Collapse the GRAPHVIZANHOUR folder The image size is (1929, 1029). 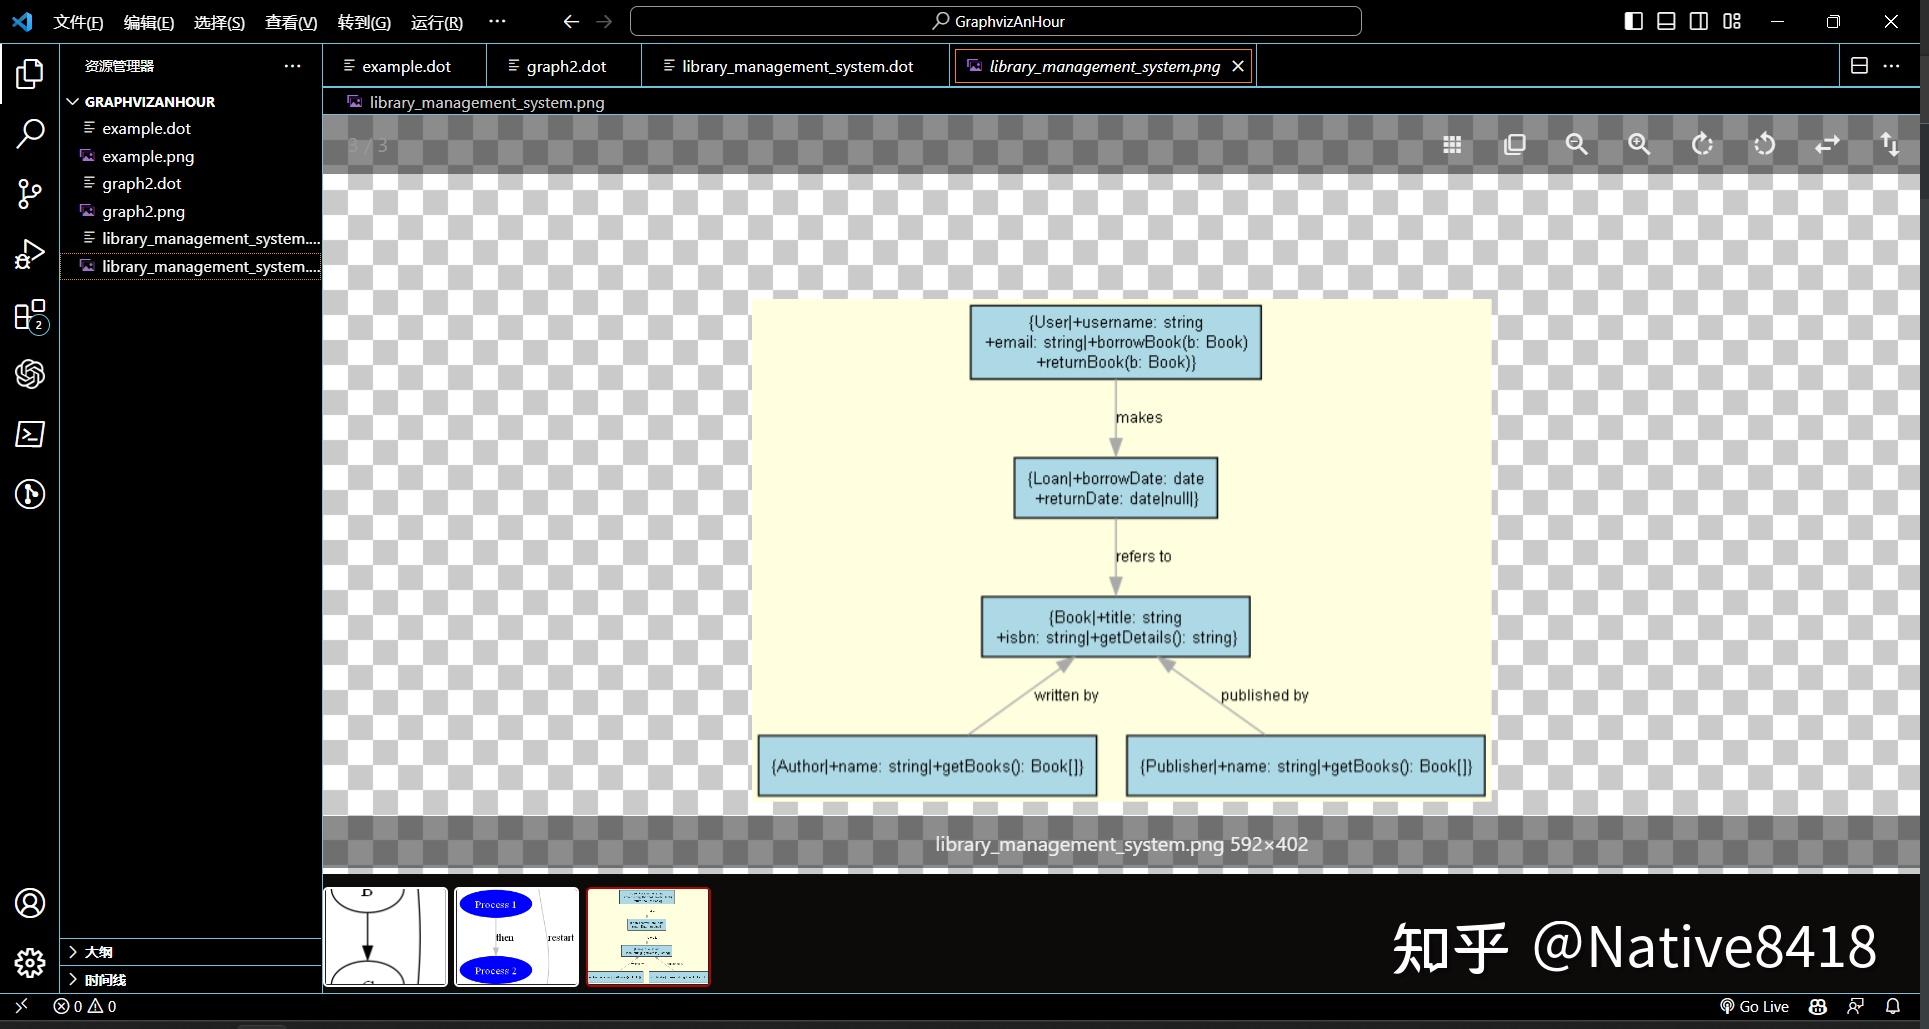pos(72,101)
